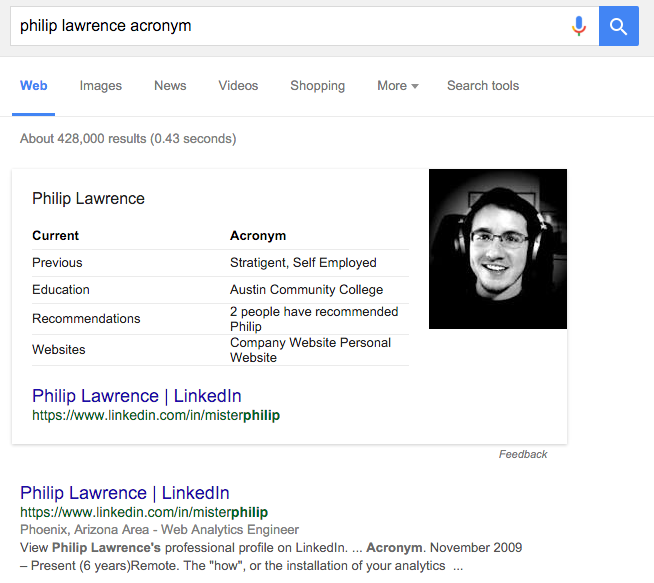Select the 'Philip Lawrence' card heading

[88, 199]
